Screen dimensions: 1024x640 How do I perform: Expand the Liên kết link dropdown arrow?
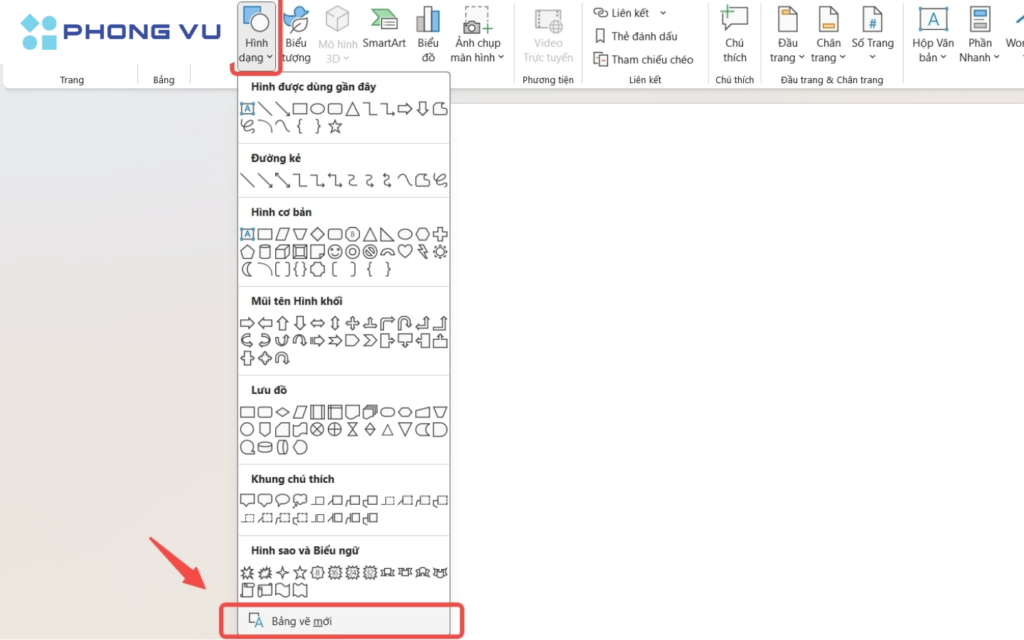(663, 13)
